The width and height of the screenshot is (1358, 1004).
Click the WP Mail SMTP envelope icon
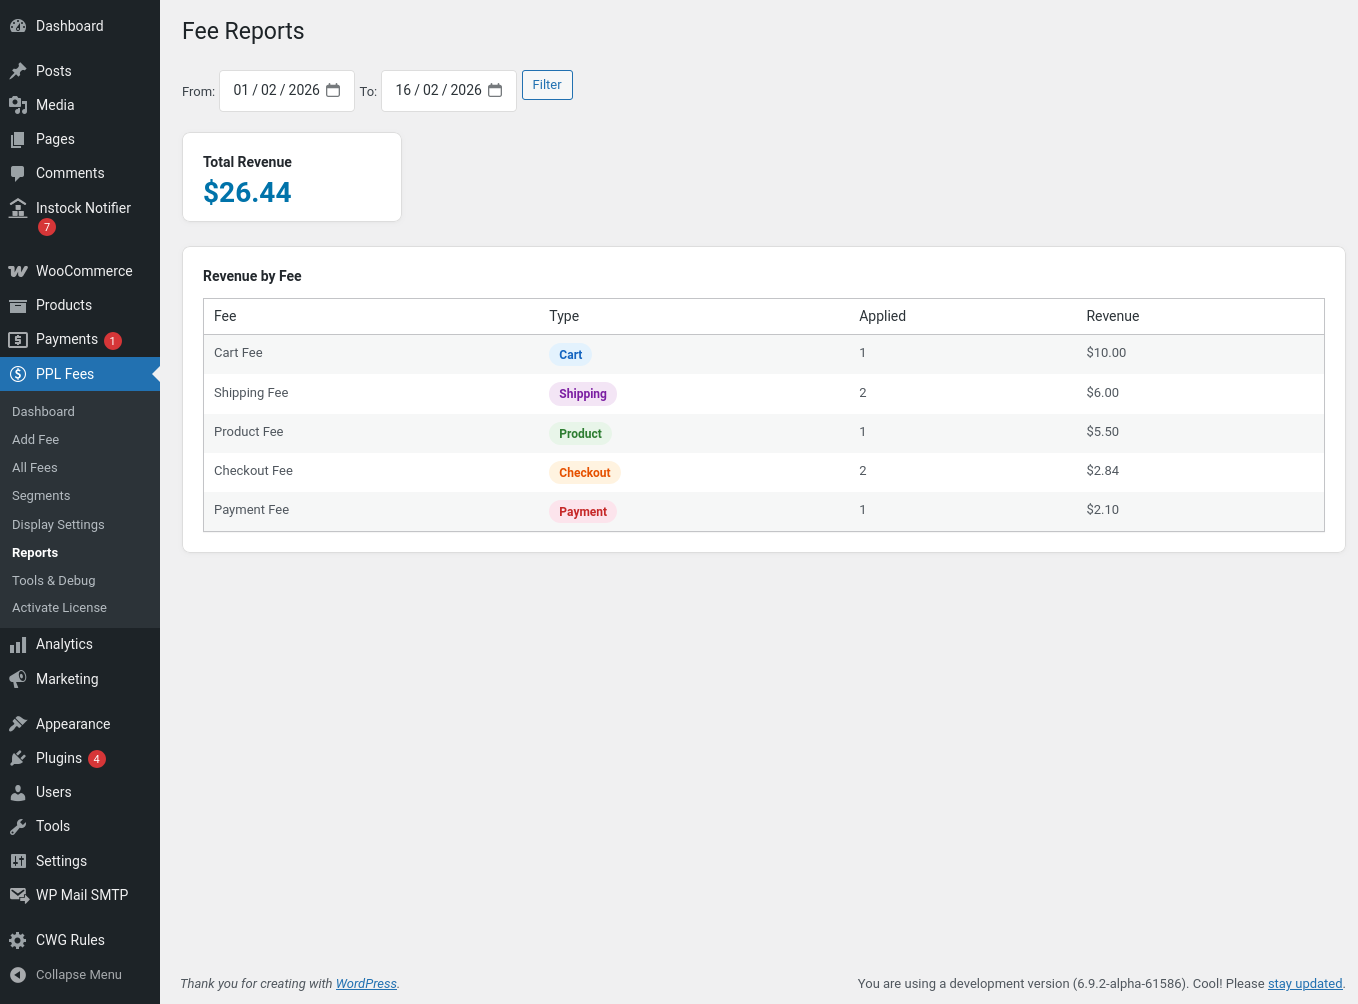click(x=18, y=895)
